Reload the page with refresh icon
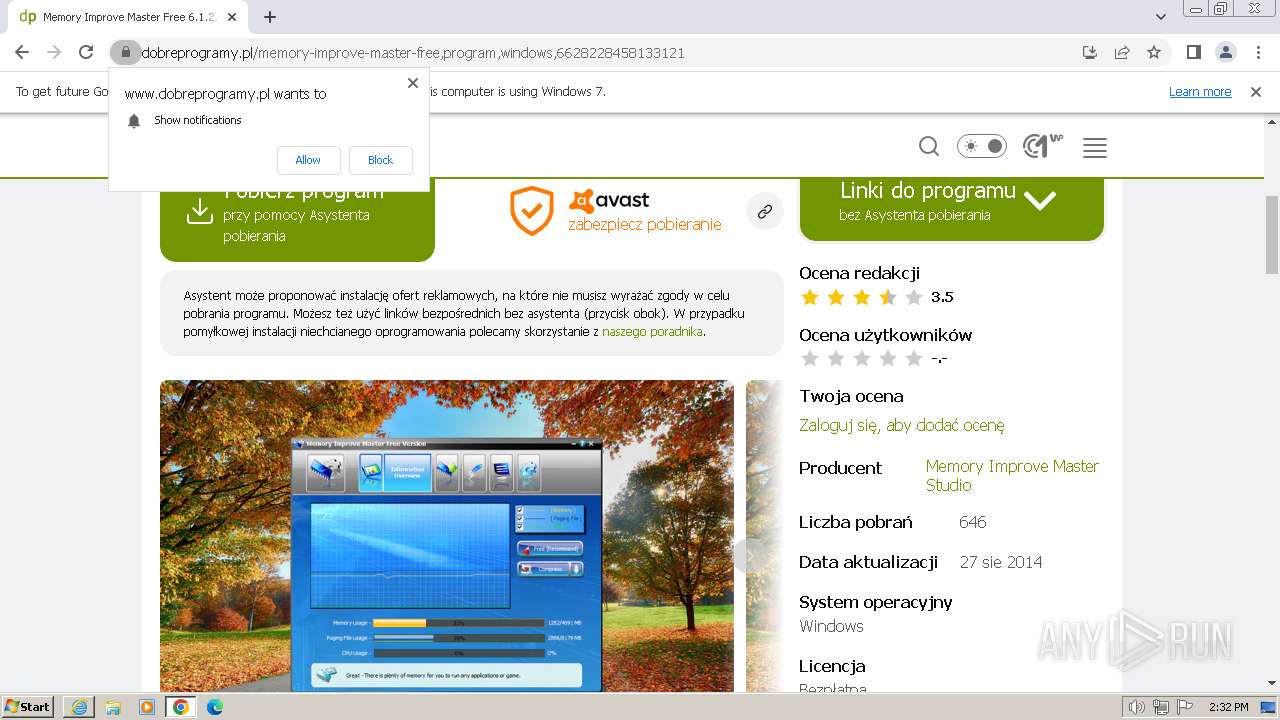 pyautogui.click(x=86, y=52)
